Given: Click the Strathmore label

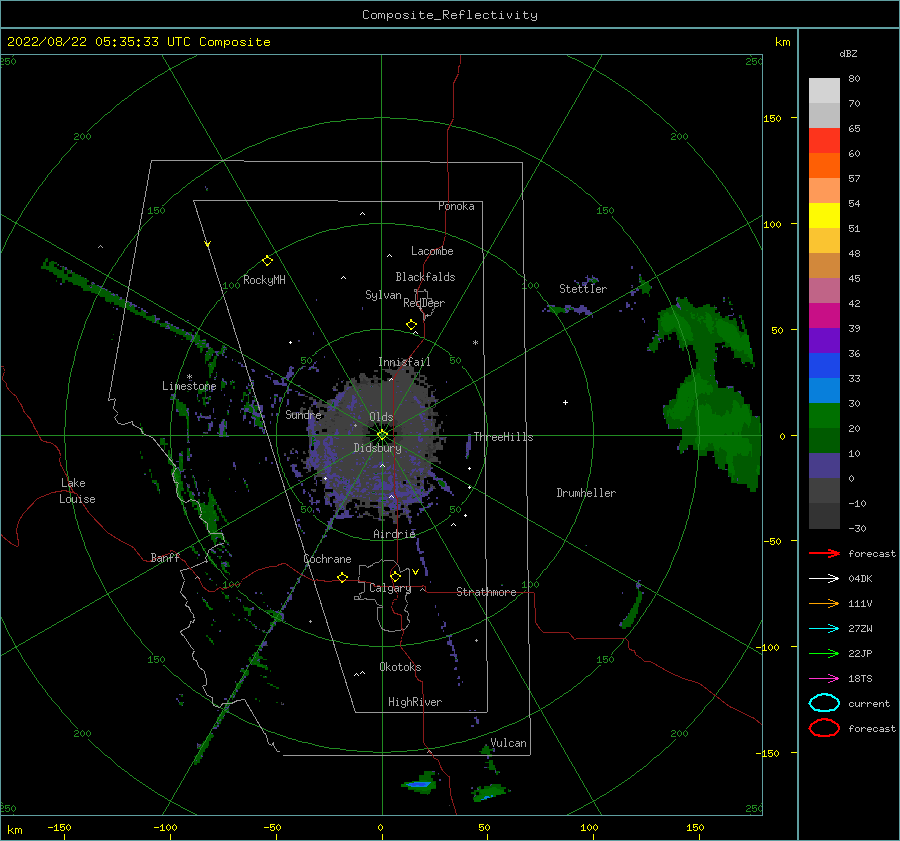Looking at the screenshot, I should 486,592.
